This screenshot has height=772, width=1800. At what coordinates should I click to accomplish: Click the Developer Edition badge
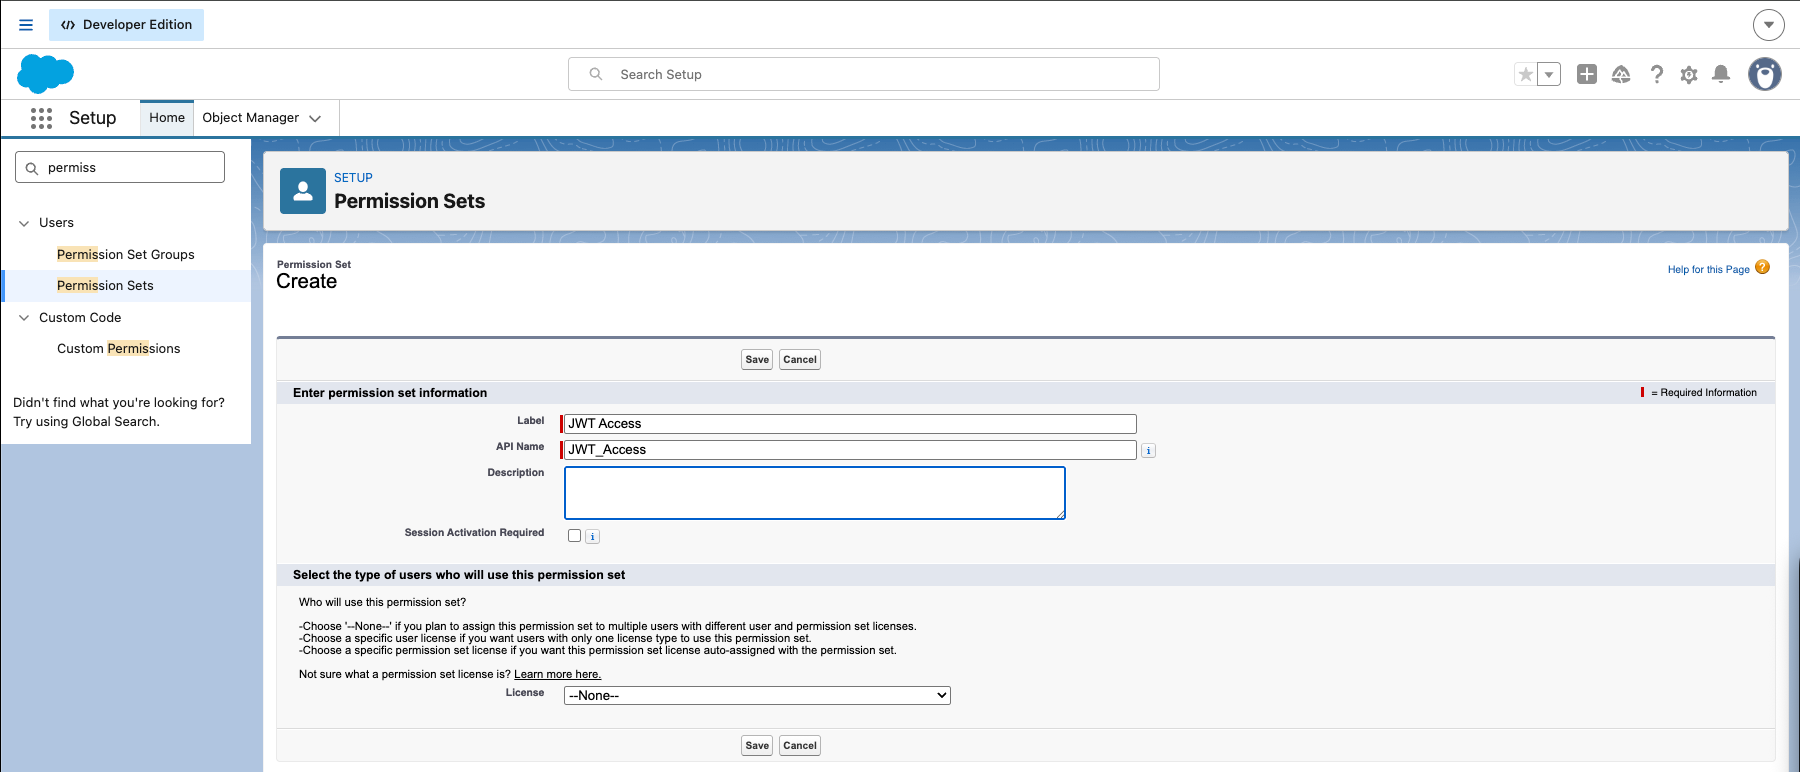click(x=126, y=25)
